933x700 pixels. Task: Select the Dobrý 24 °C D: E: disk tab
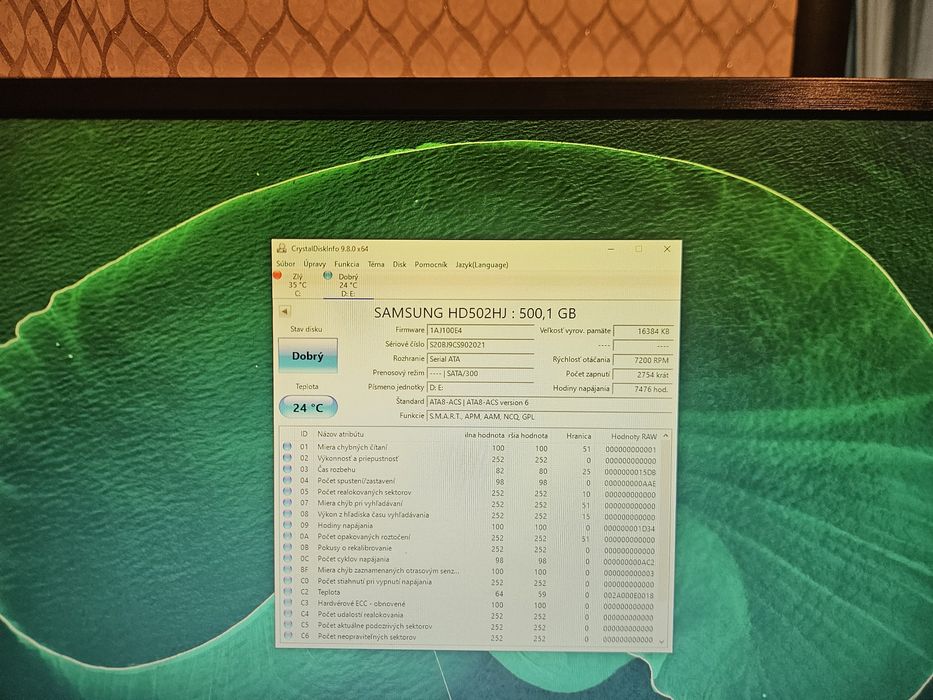[348, 285]
